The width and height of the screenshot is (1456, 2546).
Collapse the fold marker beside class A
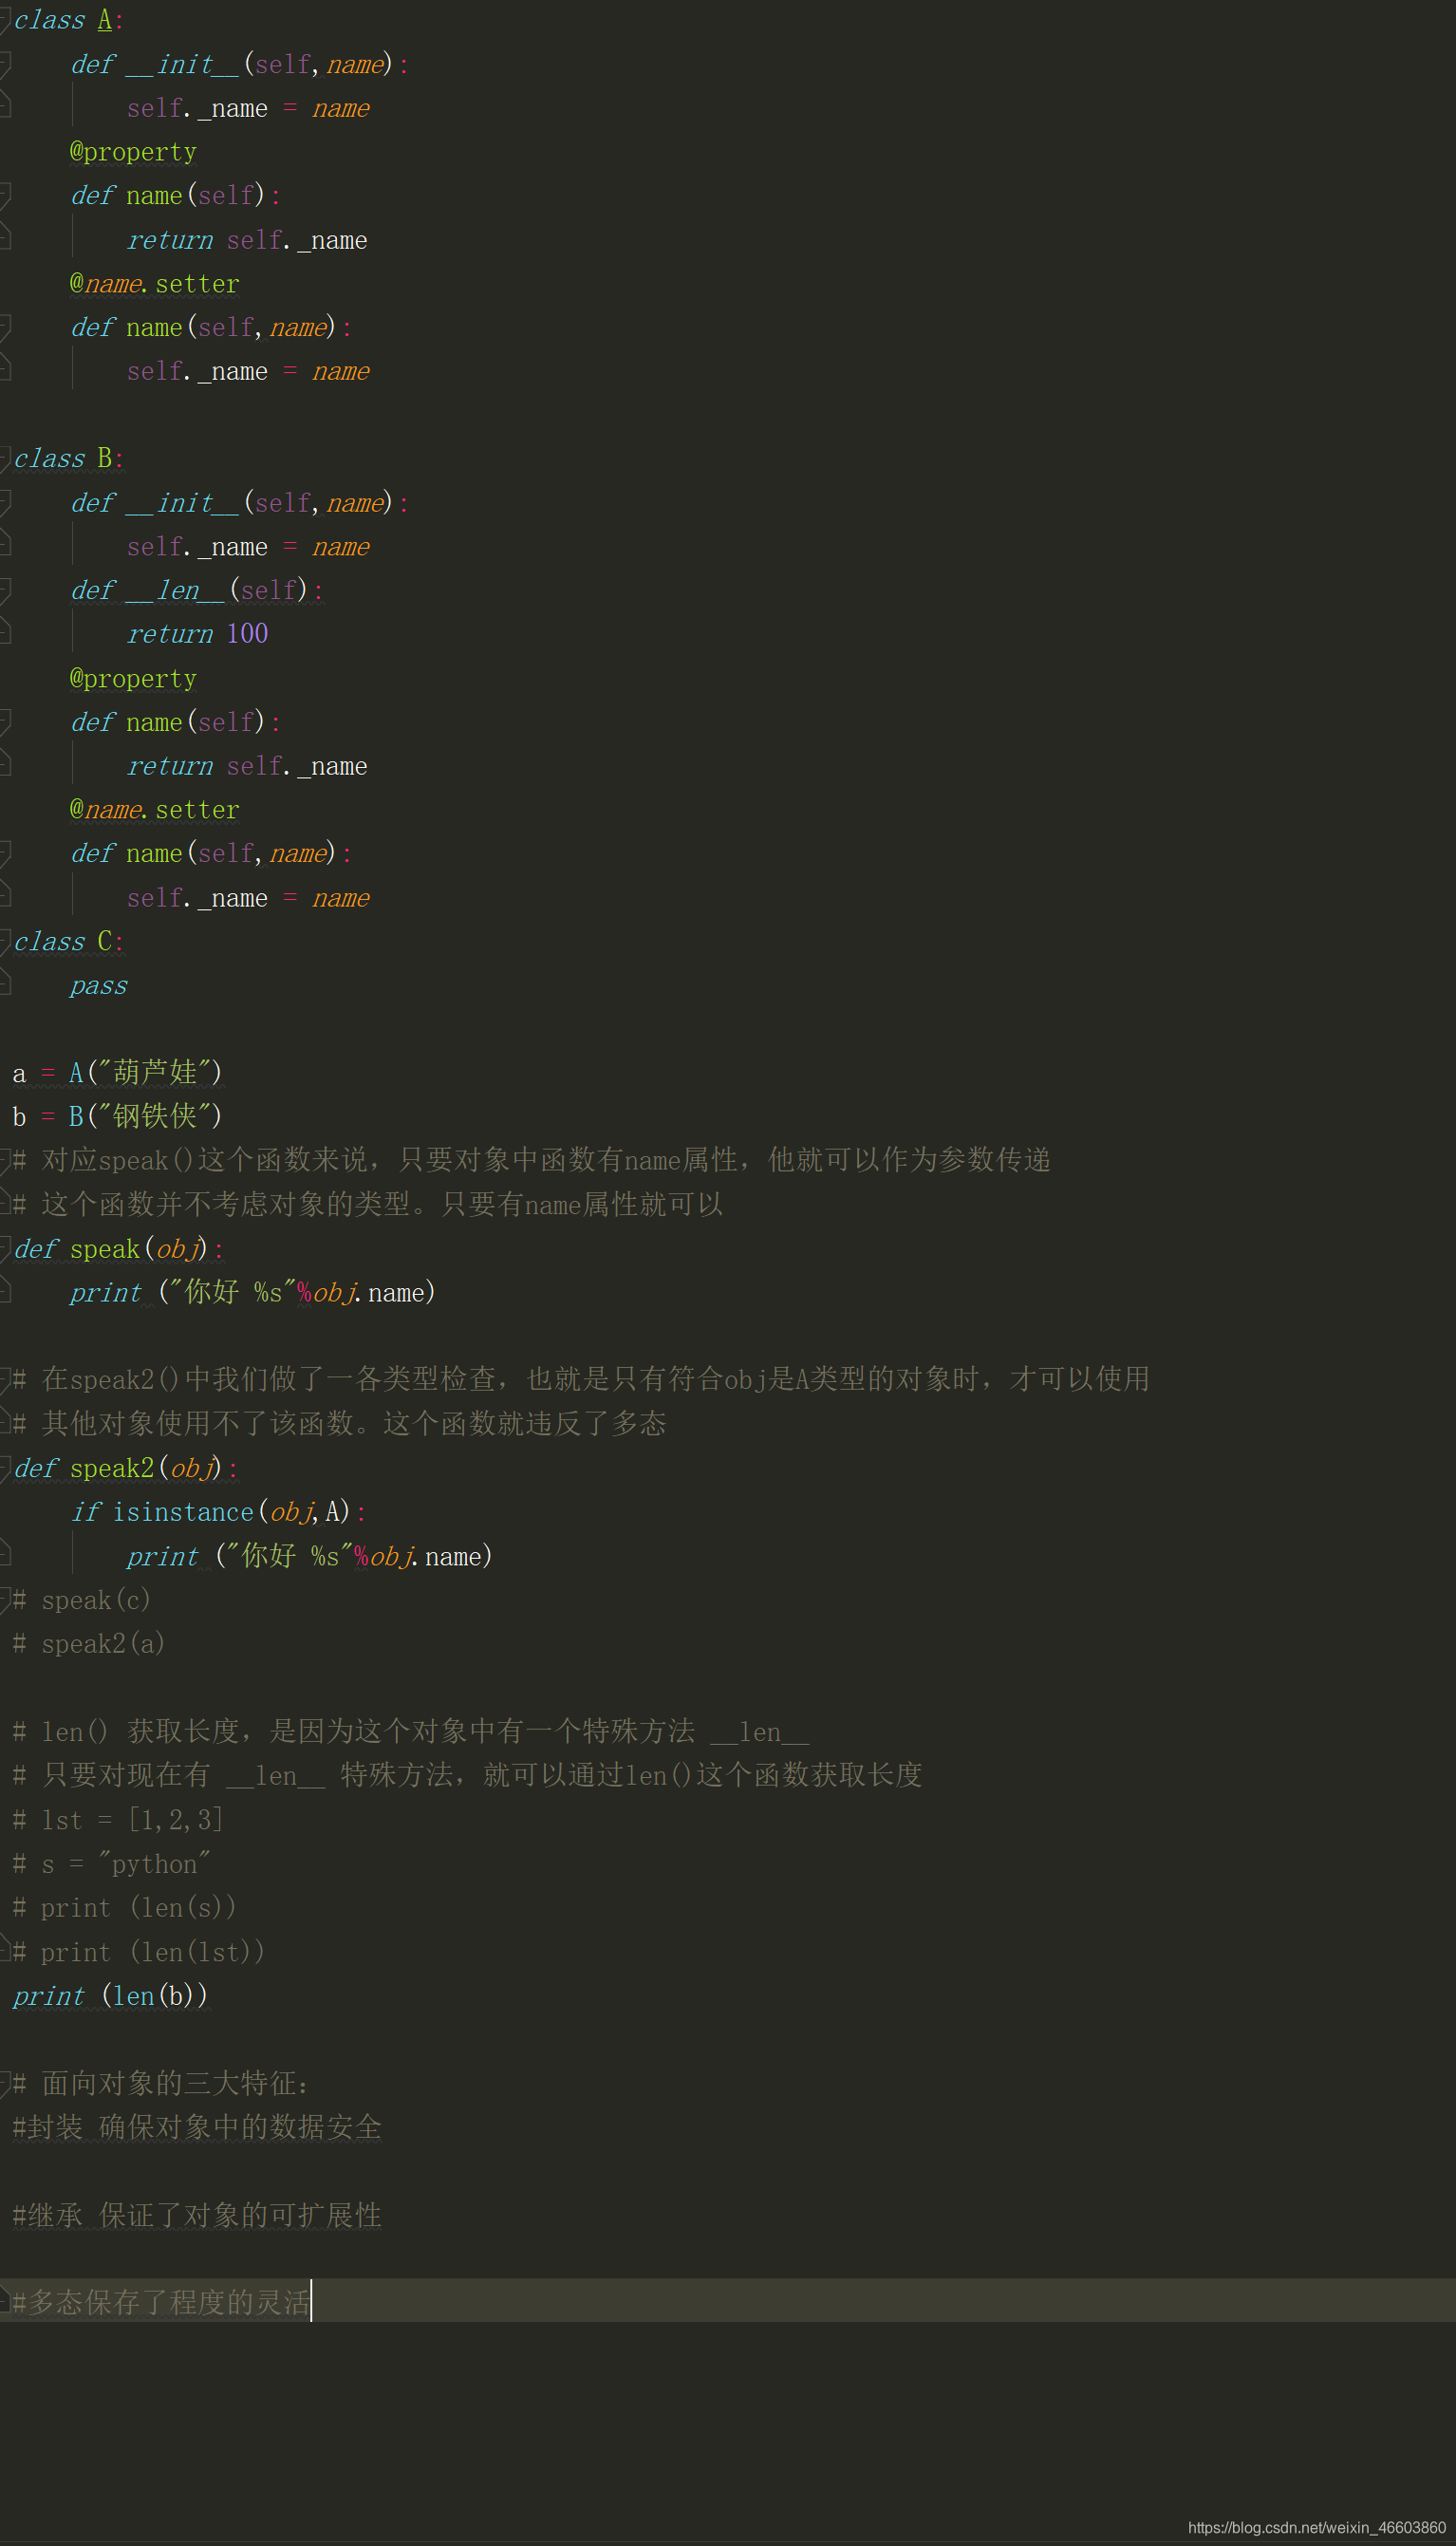tap(5, 20)
